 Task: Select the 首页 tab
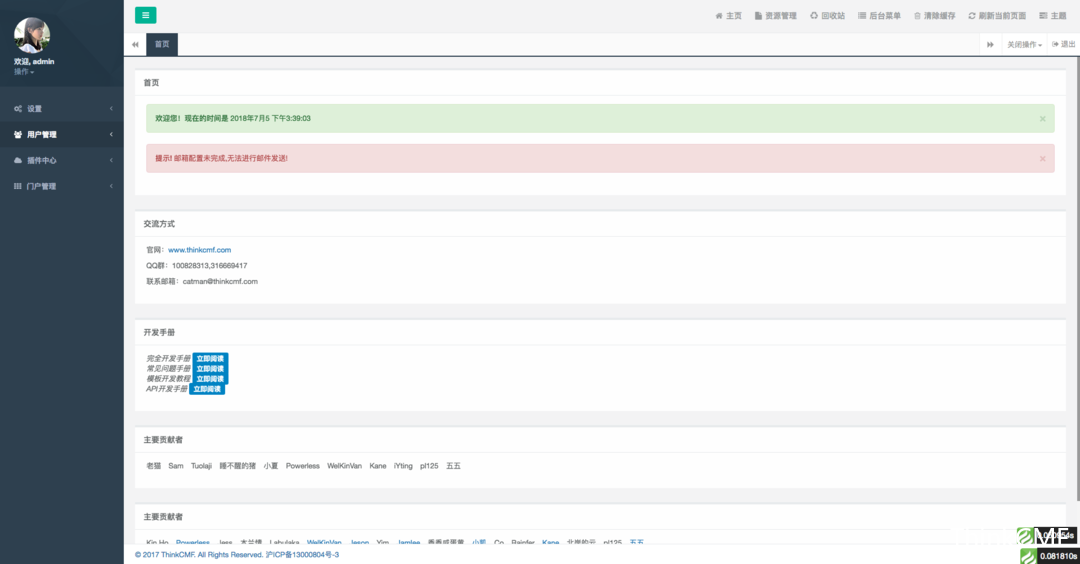coord(162,44)
